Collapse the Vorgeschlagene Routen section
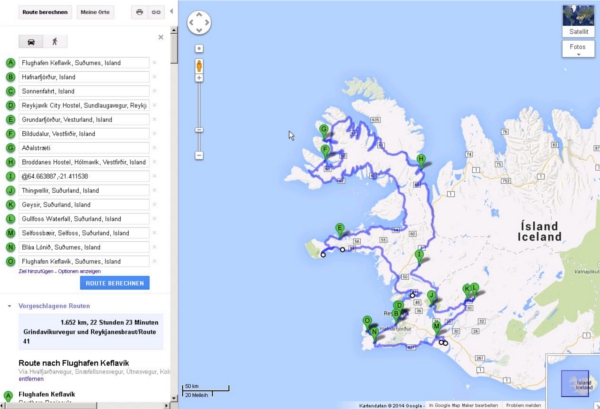The height and width of the screenshot is (409, 600). [9, 303]
